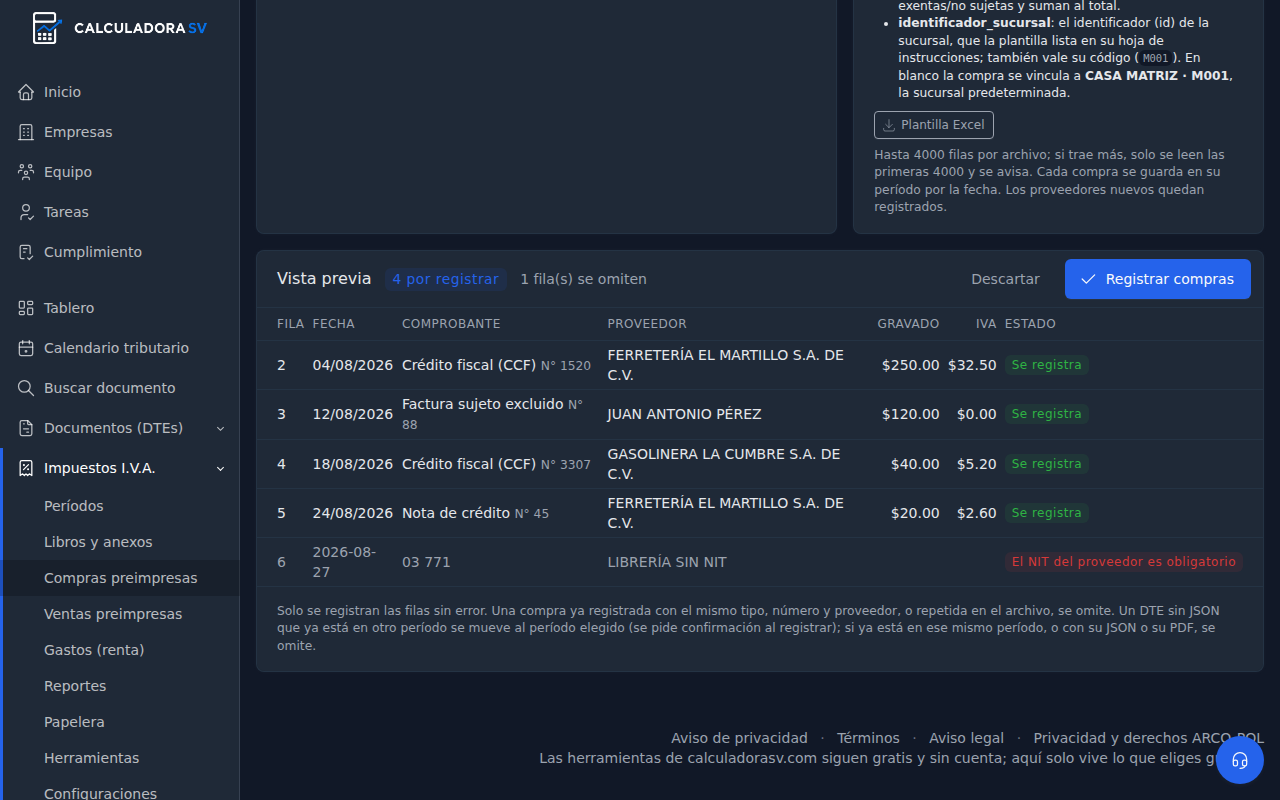This screenshot has width=1280, height=800.
Task: Click the Registrar compras button
Action: (1157, 279)
